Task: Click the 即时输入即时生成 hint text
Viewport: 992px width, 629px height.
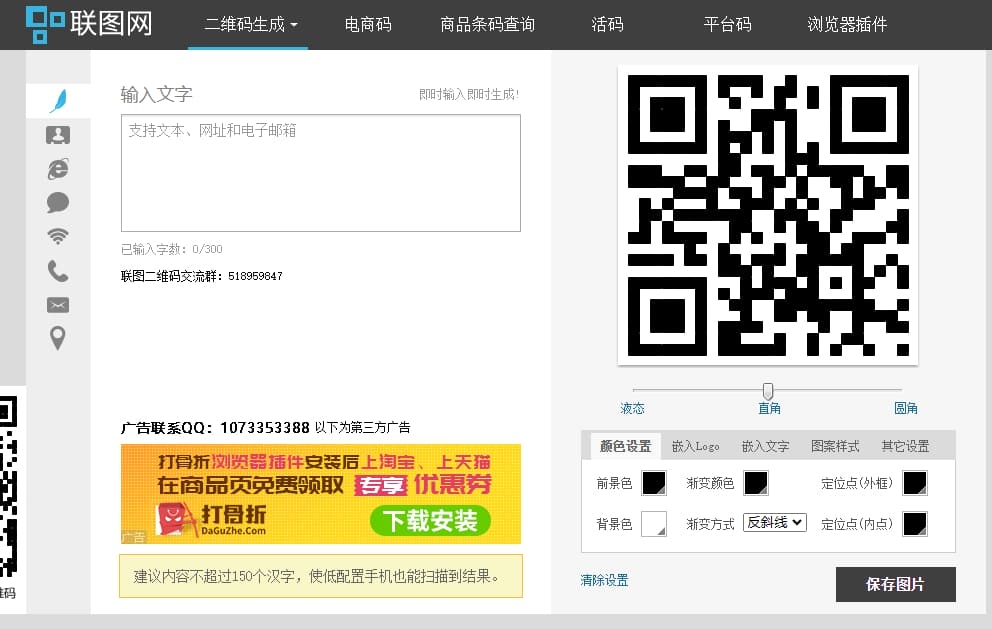Action: [x=469, y=94]
